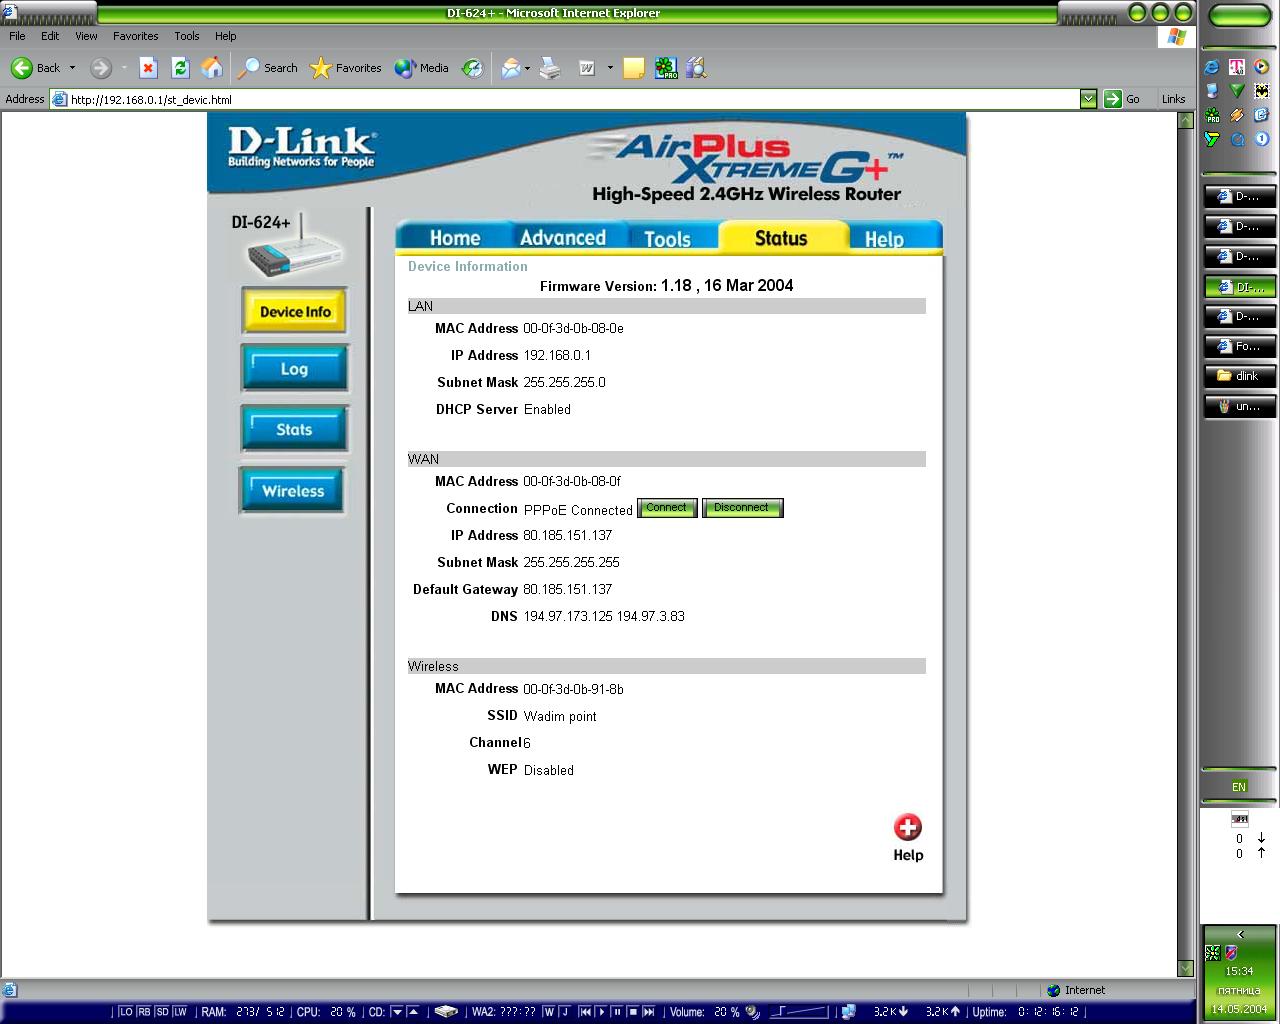Go to the browser Home page icon

click(212, 68)
